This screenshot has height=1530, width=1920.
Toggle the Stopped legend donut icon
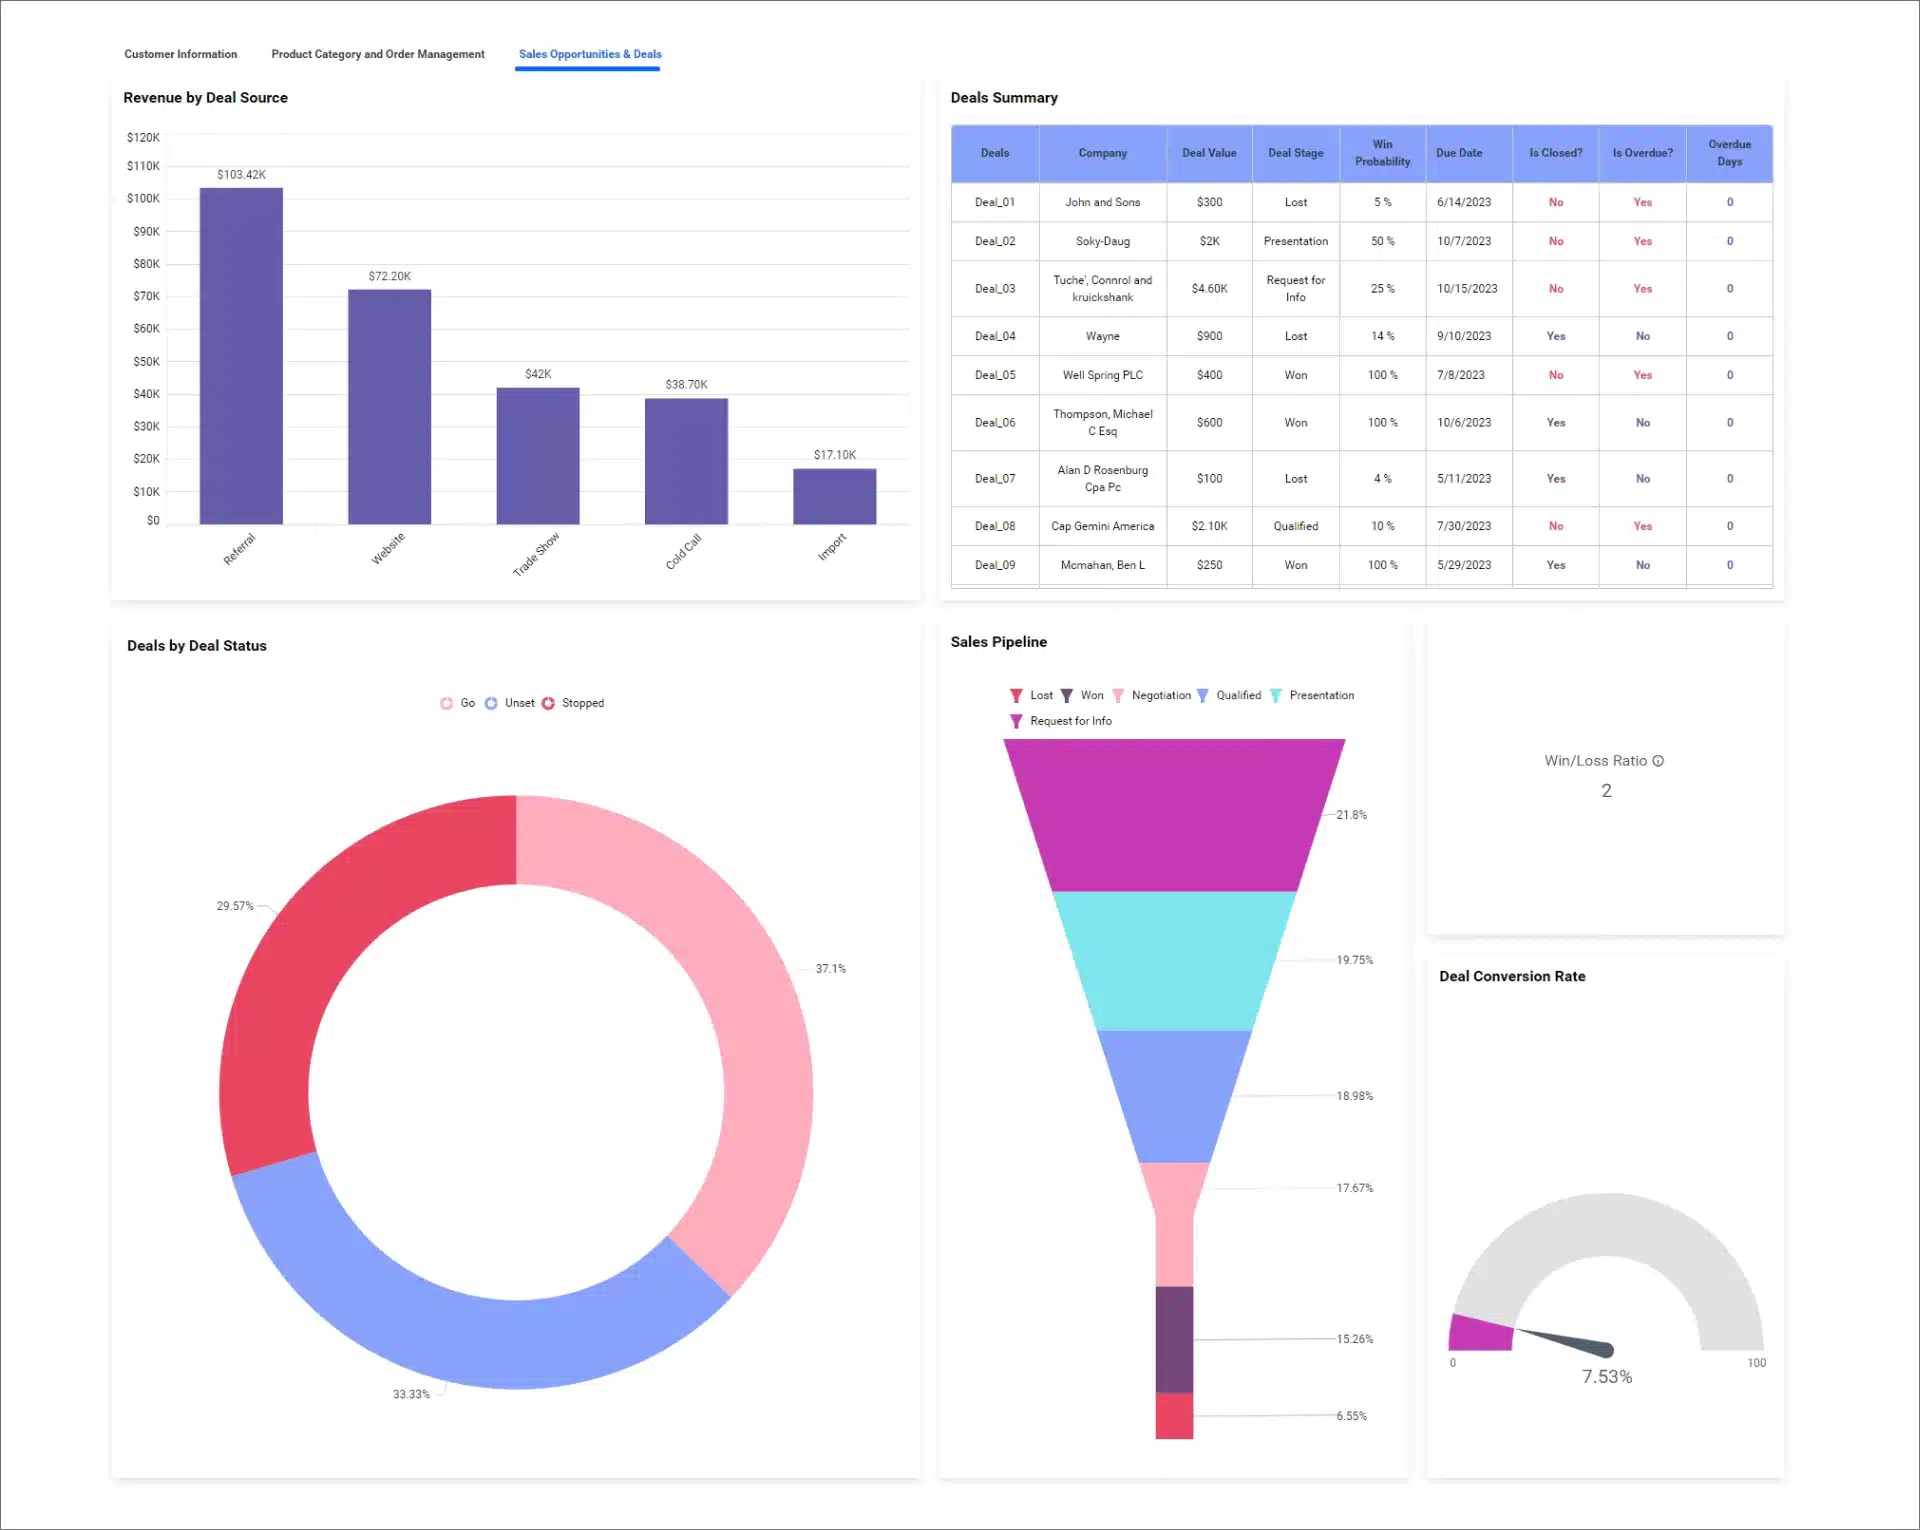pos(548,703)
